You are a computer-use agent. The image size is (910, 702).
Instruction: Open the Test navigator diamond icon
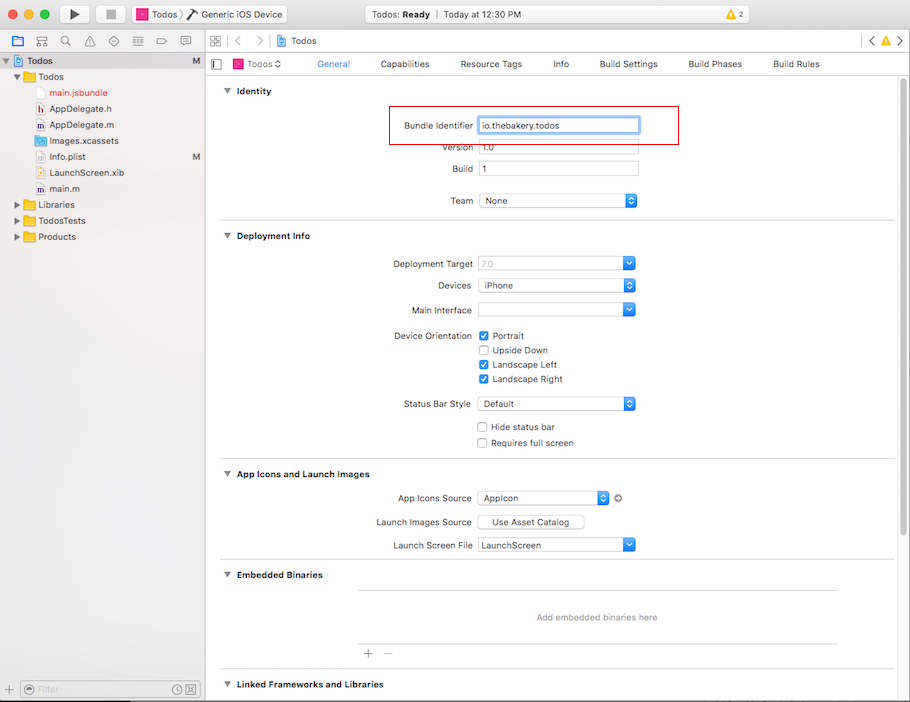[114, 41]
